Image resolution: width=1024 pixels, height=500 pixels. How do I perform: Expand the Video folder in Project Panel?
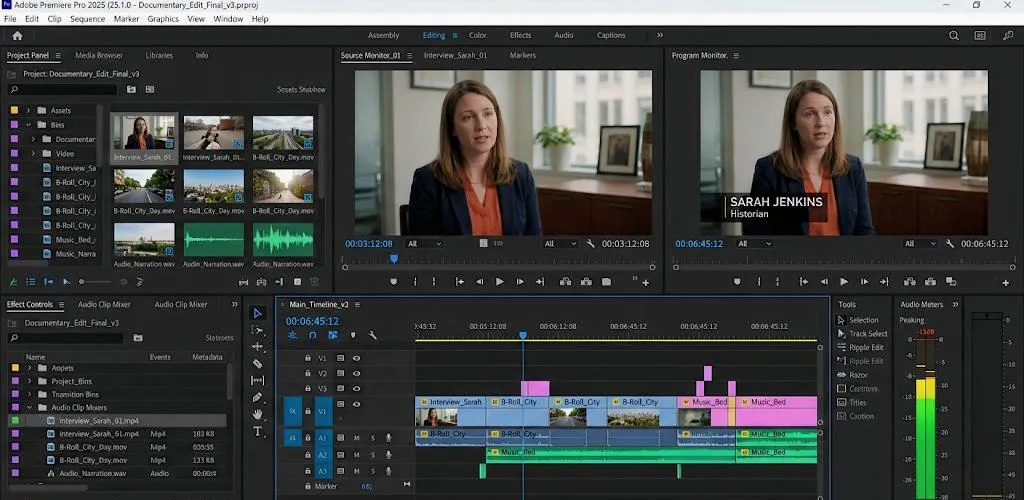point(33,153)
